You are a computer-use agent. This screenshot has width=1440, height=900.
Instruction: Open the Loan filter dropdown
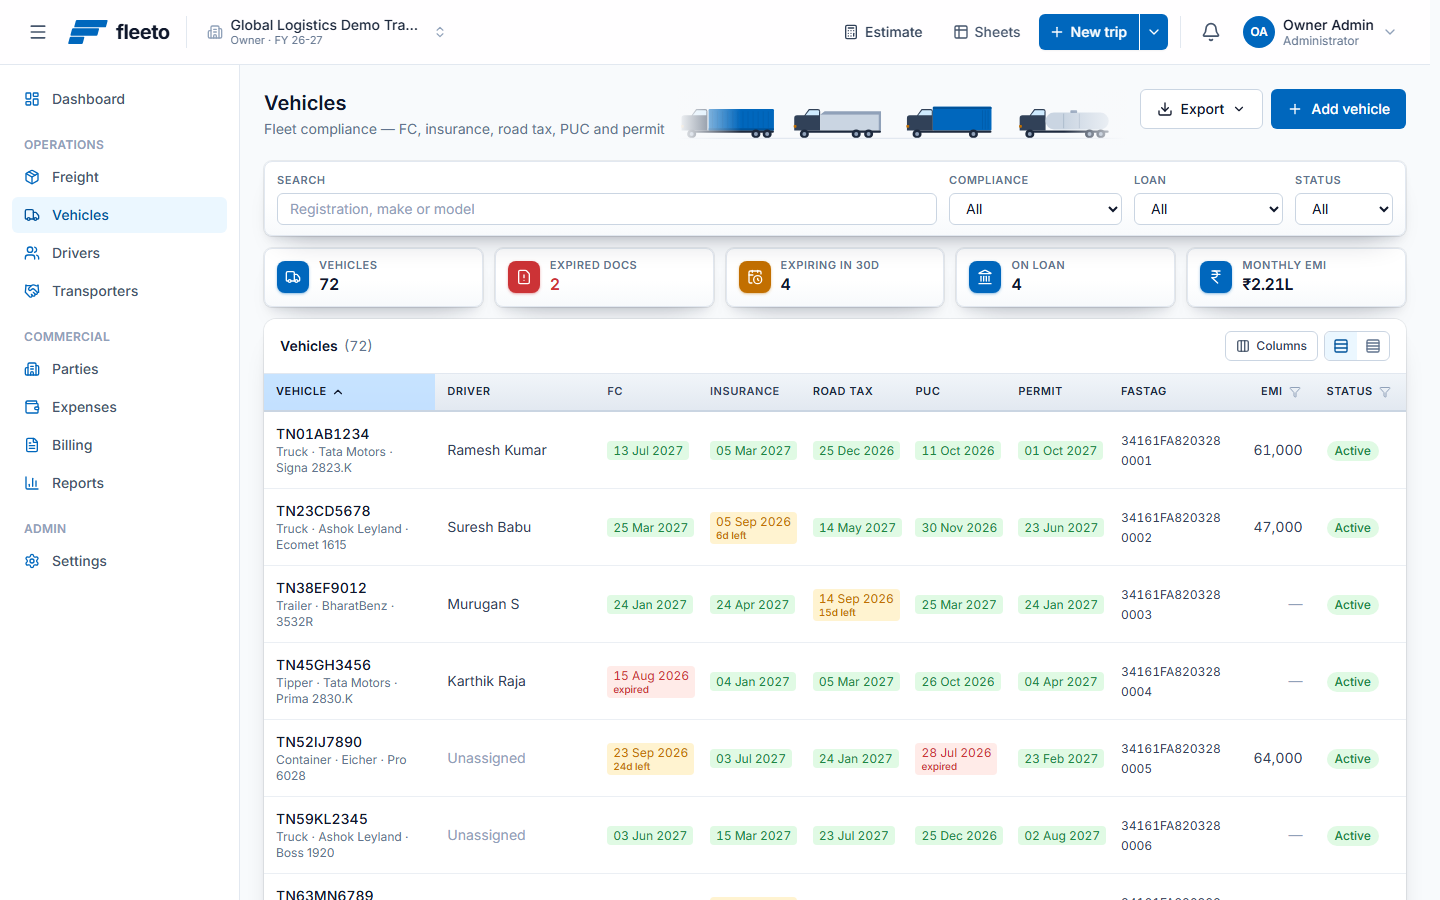coord(1208,209)
